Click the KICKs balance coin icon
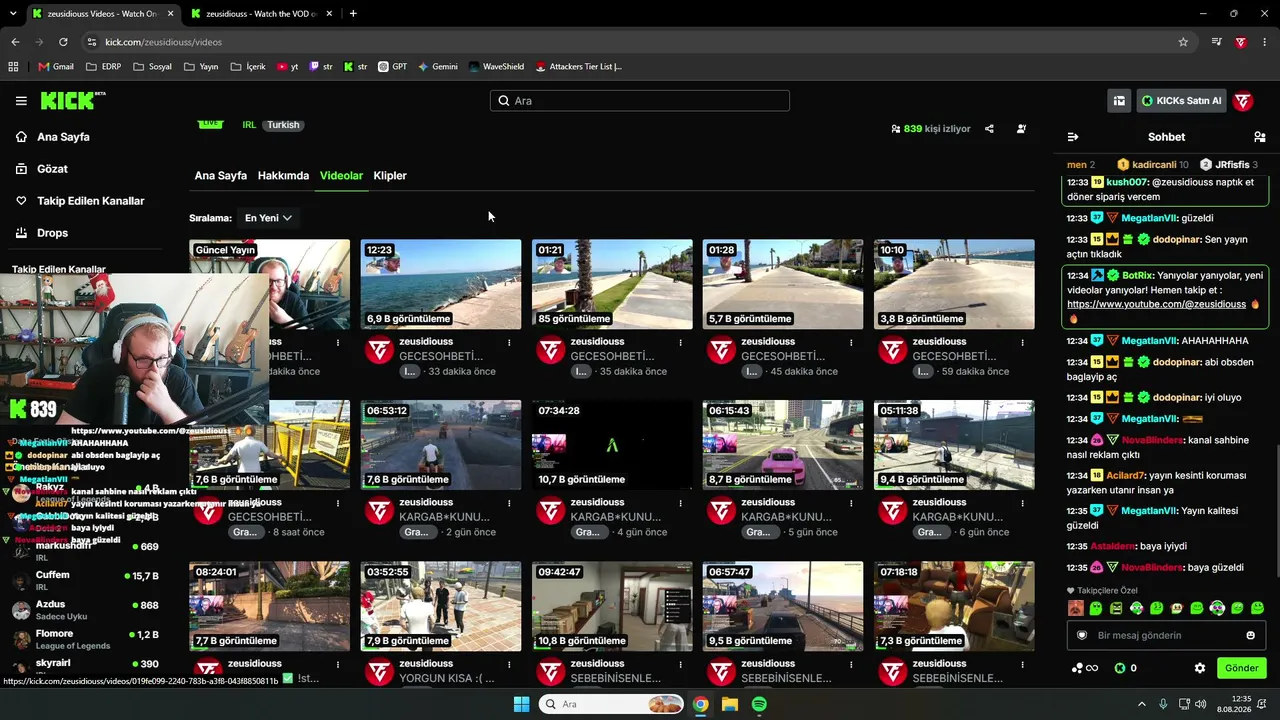The width and height of the screenshot is (1280, 720). [x=1120, y=668]
